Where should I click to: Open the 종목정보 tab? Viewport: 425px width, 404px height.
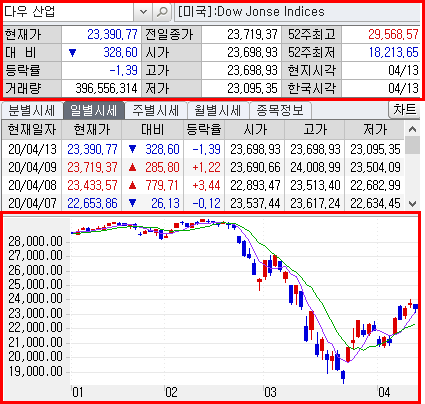tap(280, 110)
